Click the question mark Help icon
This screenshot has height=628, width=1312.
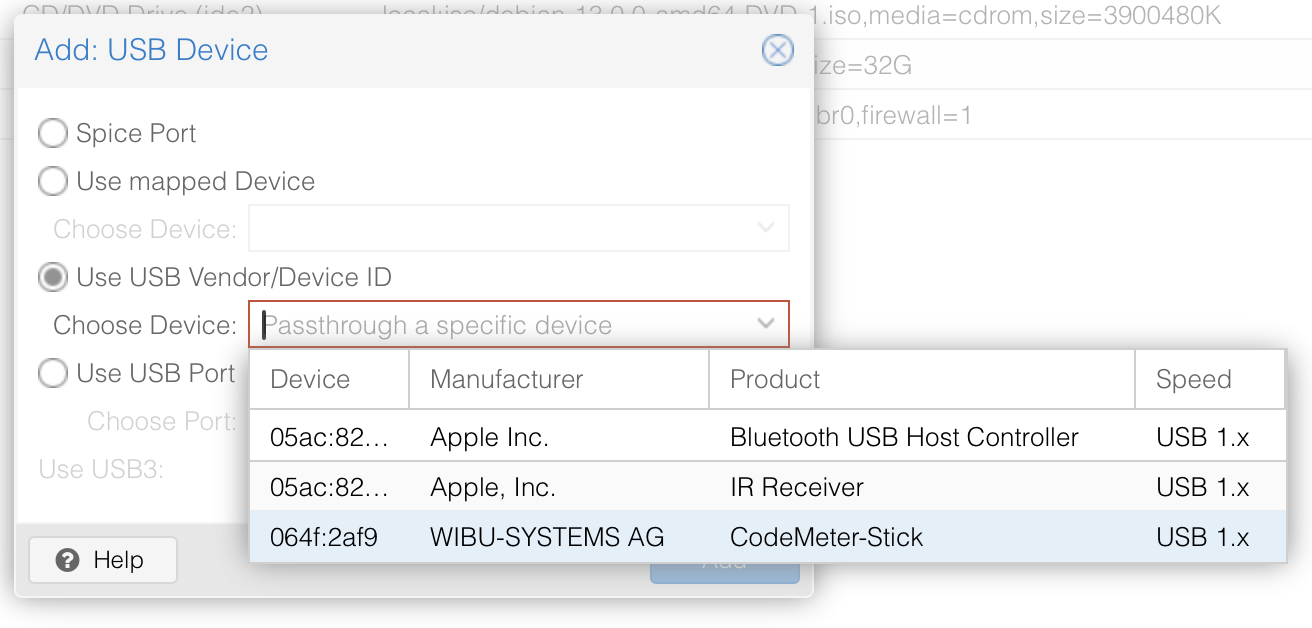[x=68, y=560]
